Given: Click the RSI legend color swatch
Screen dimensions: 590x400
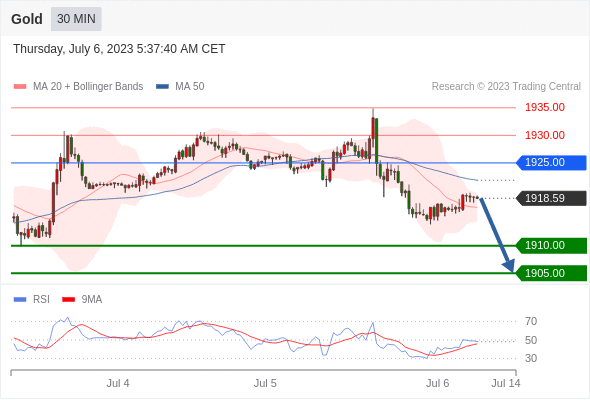Looking at the screenshot, I should [20, 300].
